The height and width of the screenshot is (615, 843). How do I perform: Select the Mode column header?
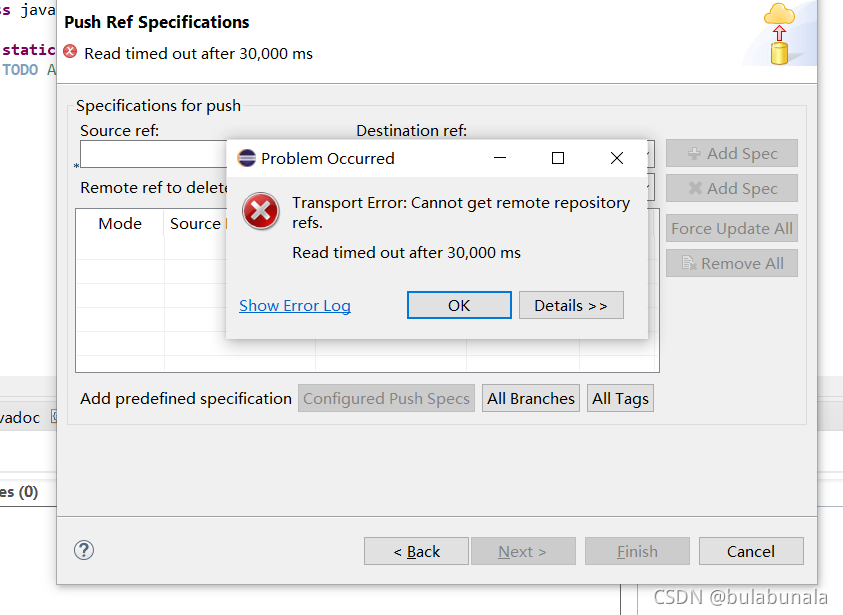pyautogui.click(x=120, y=223)
